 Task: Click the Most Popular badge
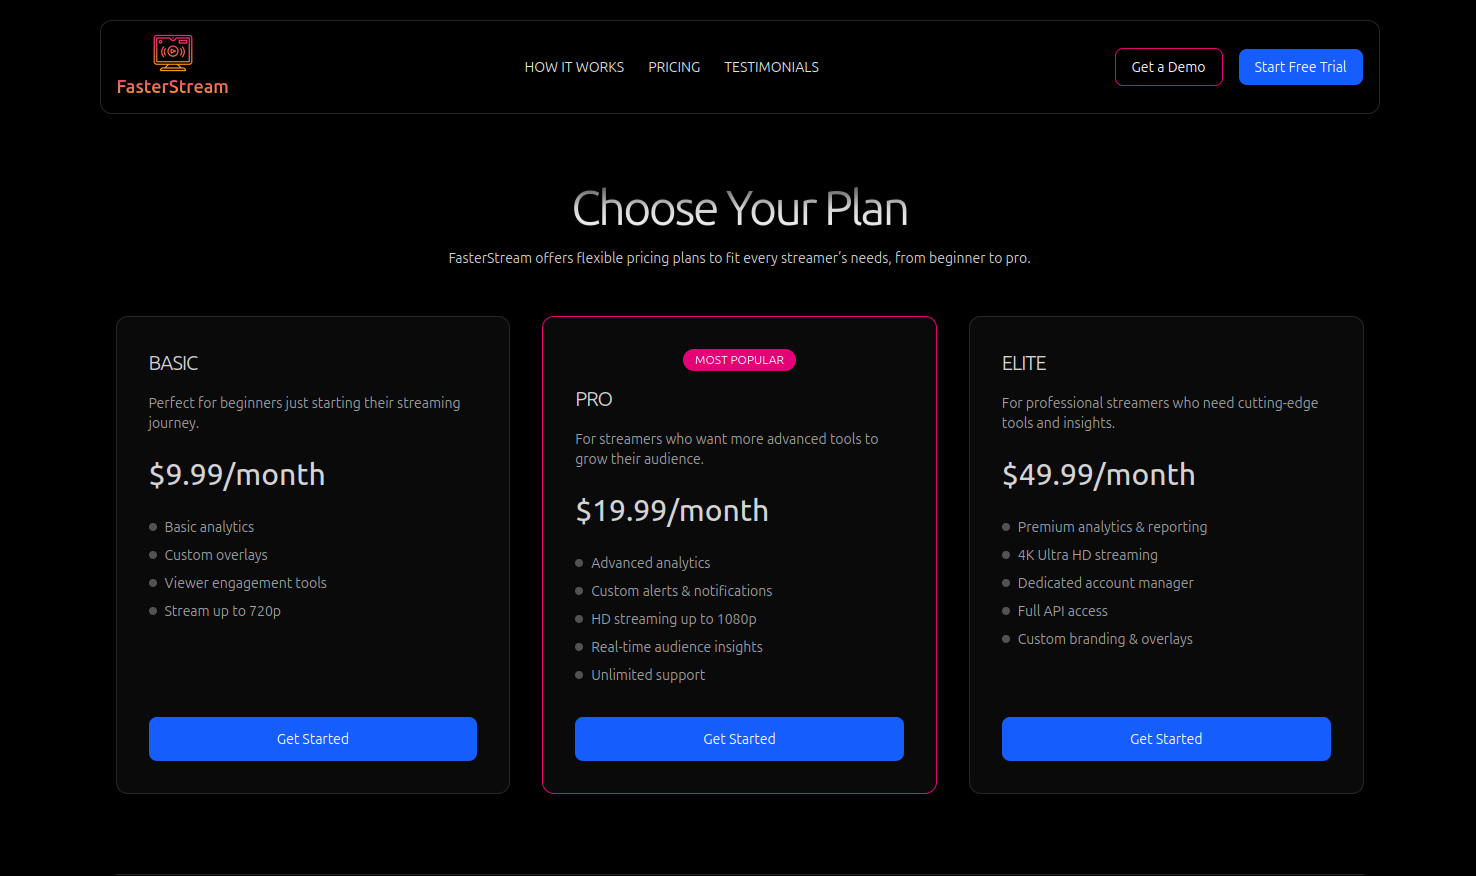coord(739,360)
